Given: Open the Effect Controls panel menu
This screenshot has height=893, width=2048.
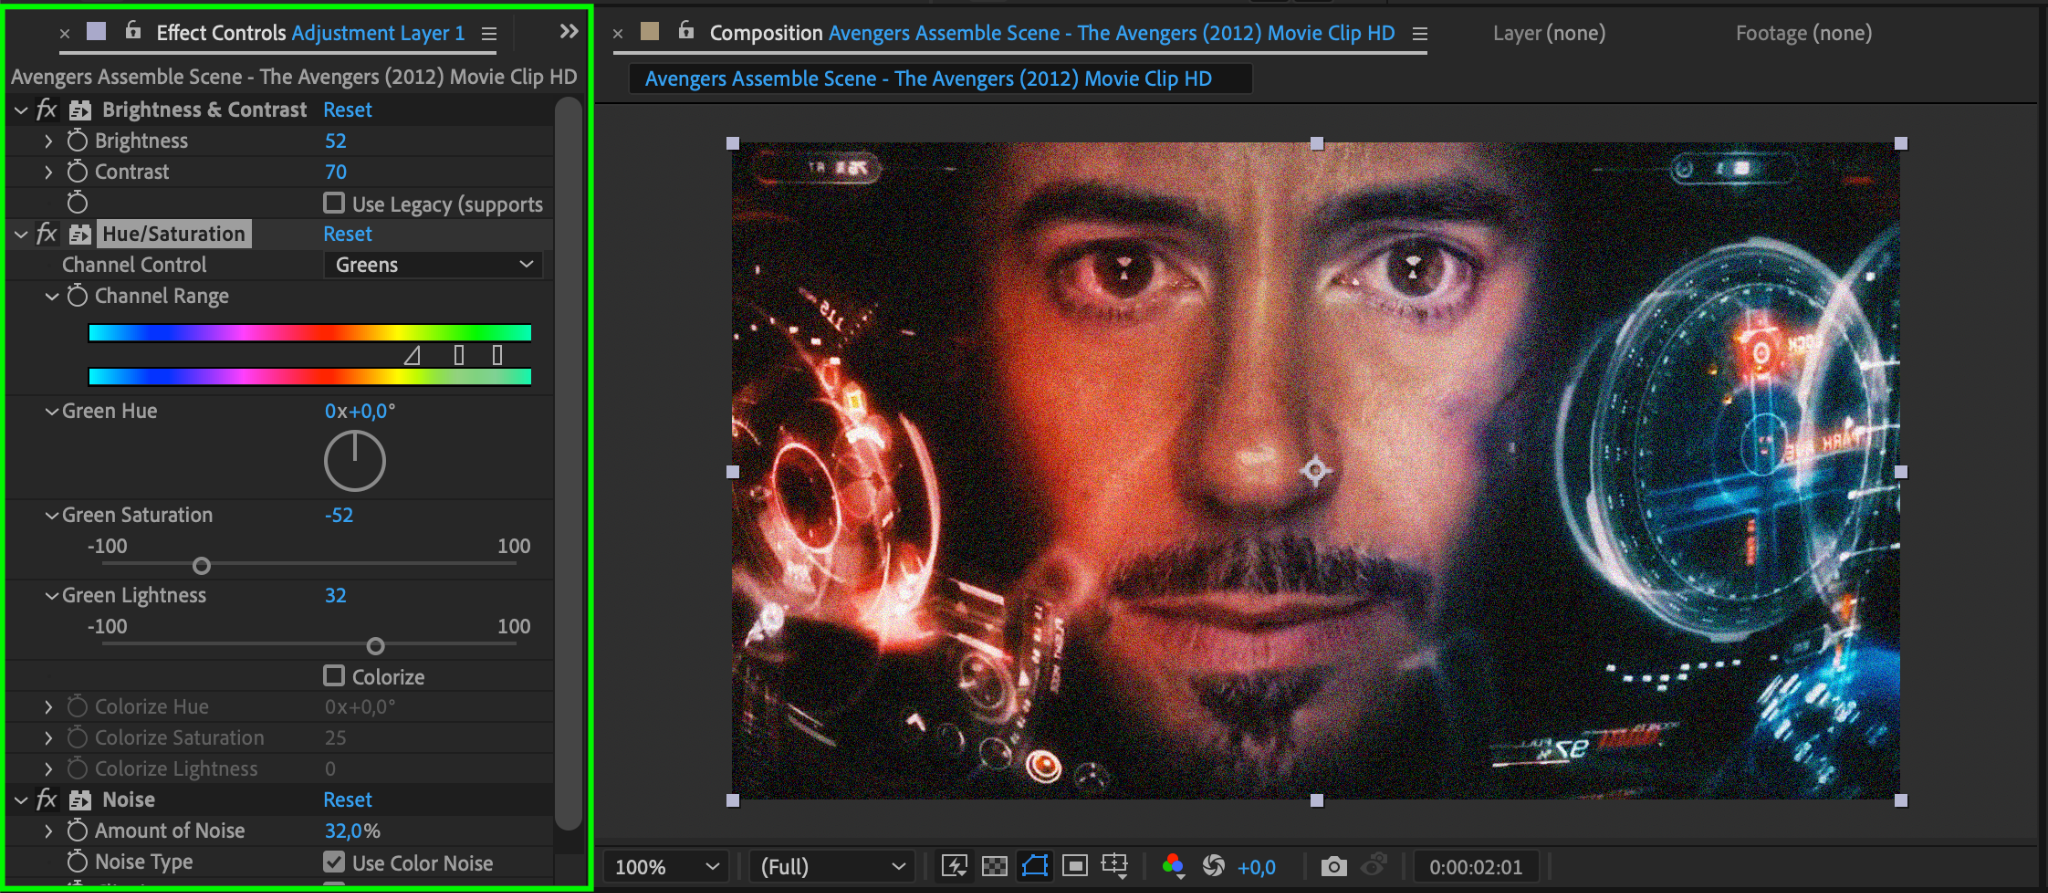Looking at the screenshot, I should 489,33.
